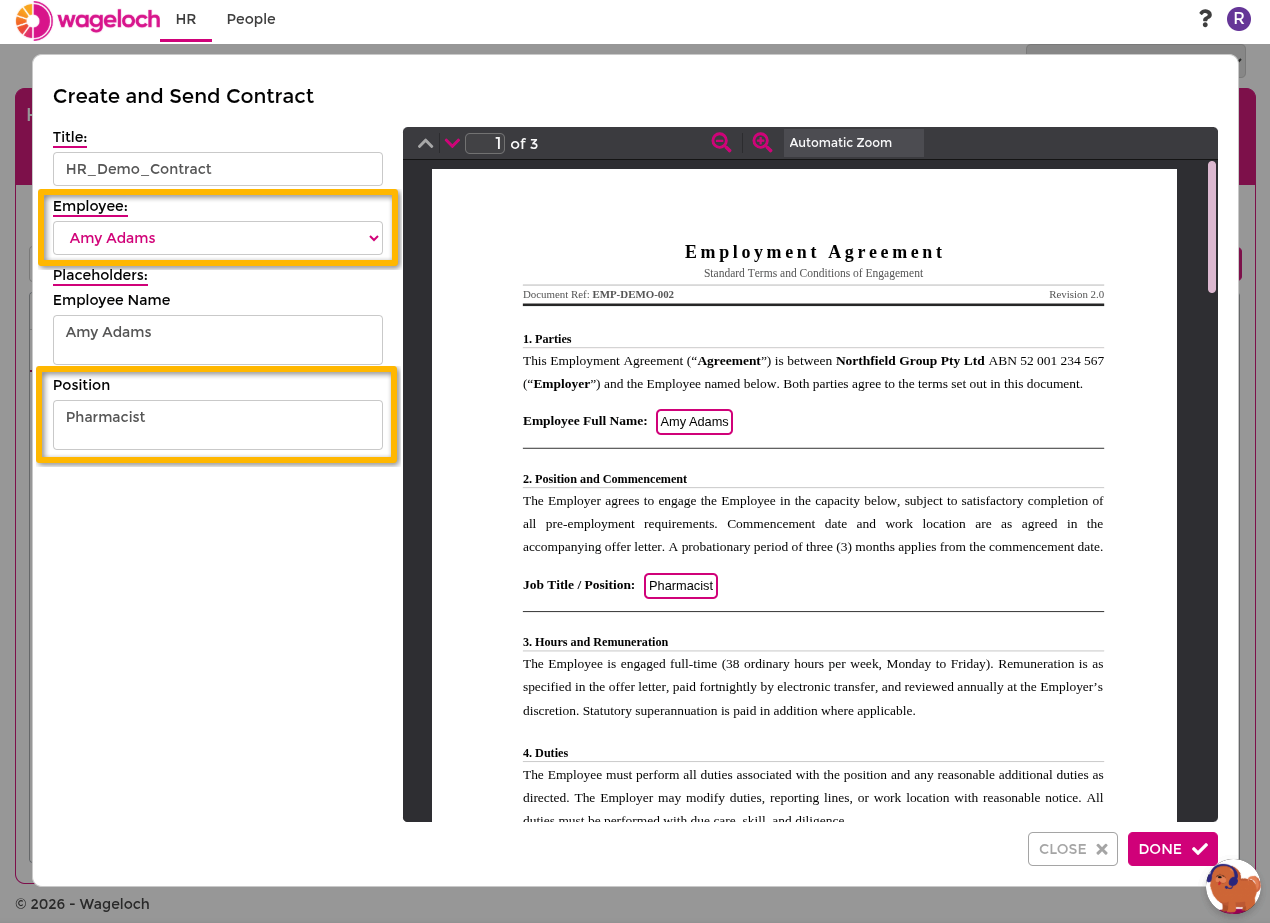
Task: Zoom in the PDF preview
Action: point(762,143)
